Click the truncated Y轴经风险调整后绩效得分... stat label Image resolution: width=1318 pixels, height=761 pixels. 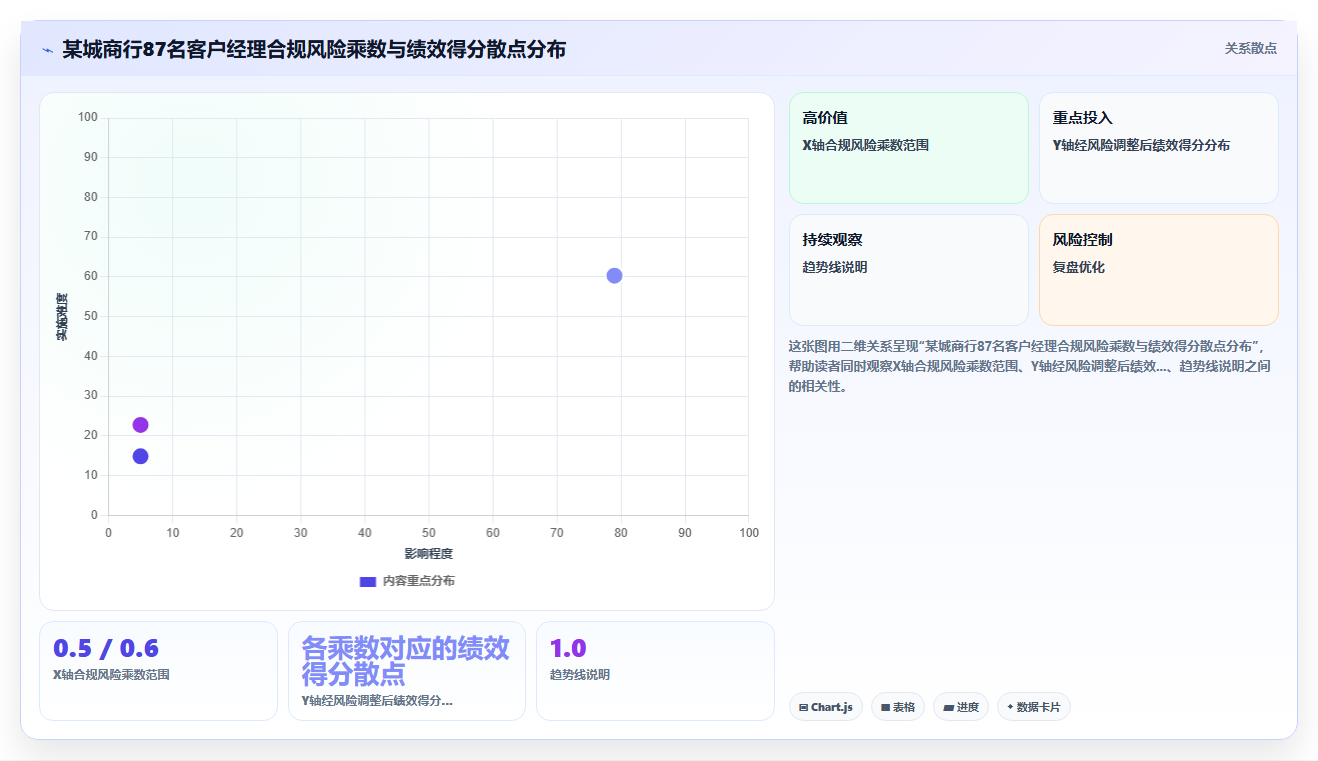click(x=377, y=701)
